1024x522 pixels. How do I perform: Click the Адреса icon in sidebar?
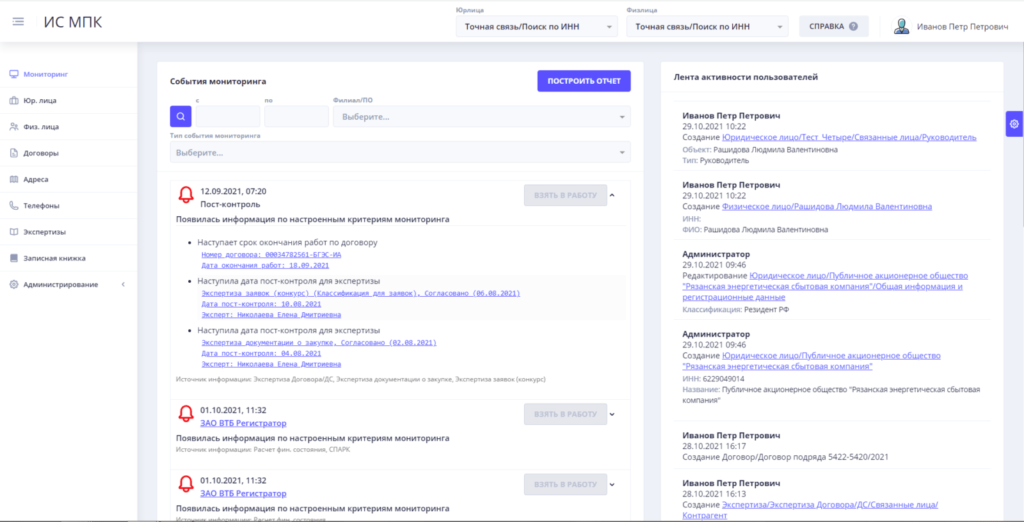pos(14,179)
